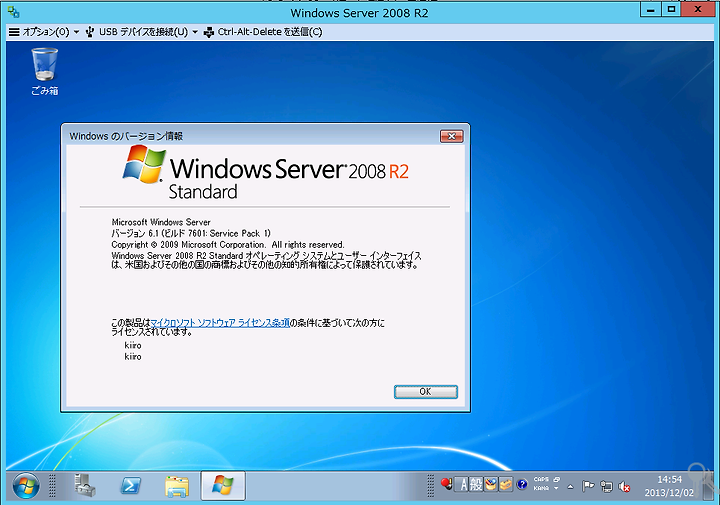Open the Windows Start orb

(26, 487)
